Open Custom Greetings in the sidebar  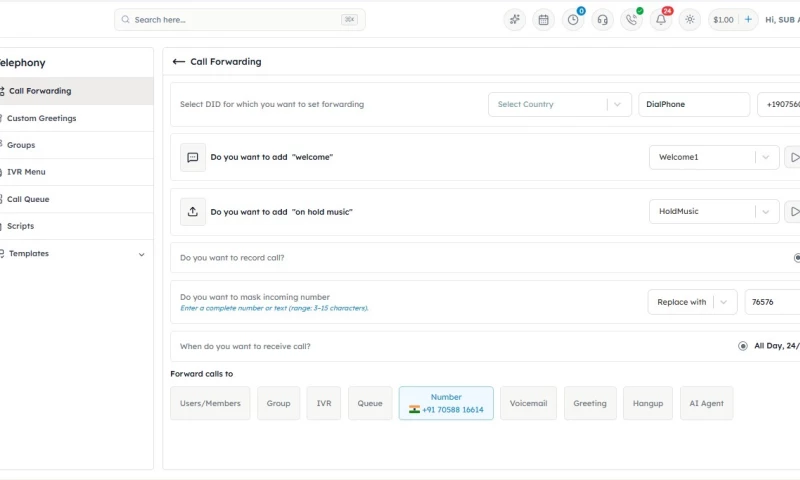76,118
